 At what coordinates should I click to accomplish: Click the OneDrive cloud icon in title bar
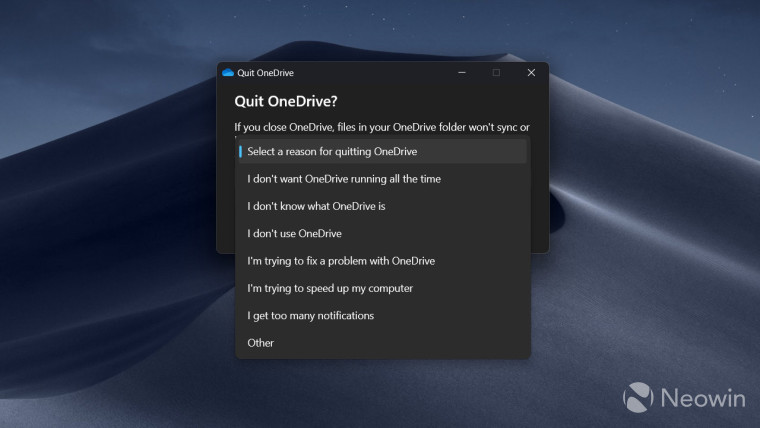point(228,73)
